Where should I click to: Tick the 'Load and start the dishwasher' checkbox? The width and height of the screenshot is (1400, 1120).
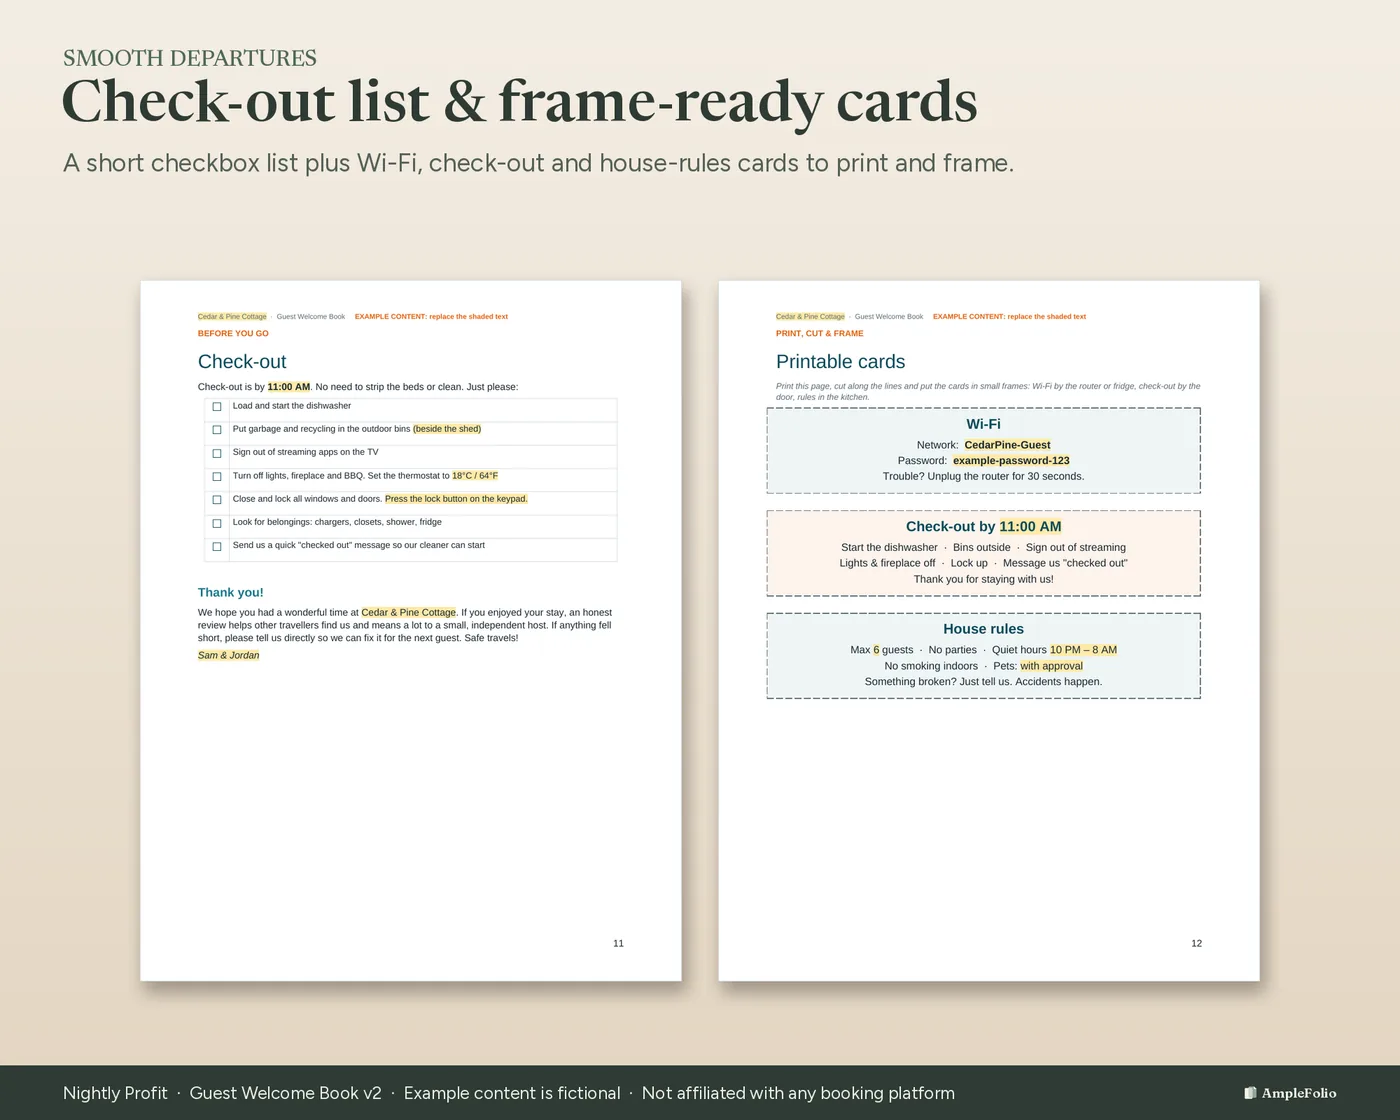click(217, 407)
